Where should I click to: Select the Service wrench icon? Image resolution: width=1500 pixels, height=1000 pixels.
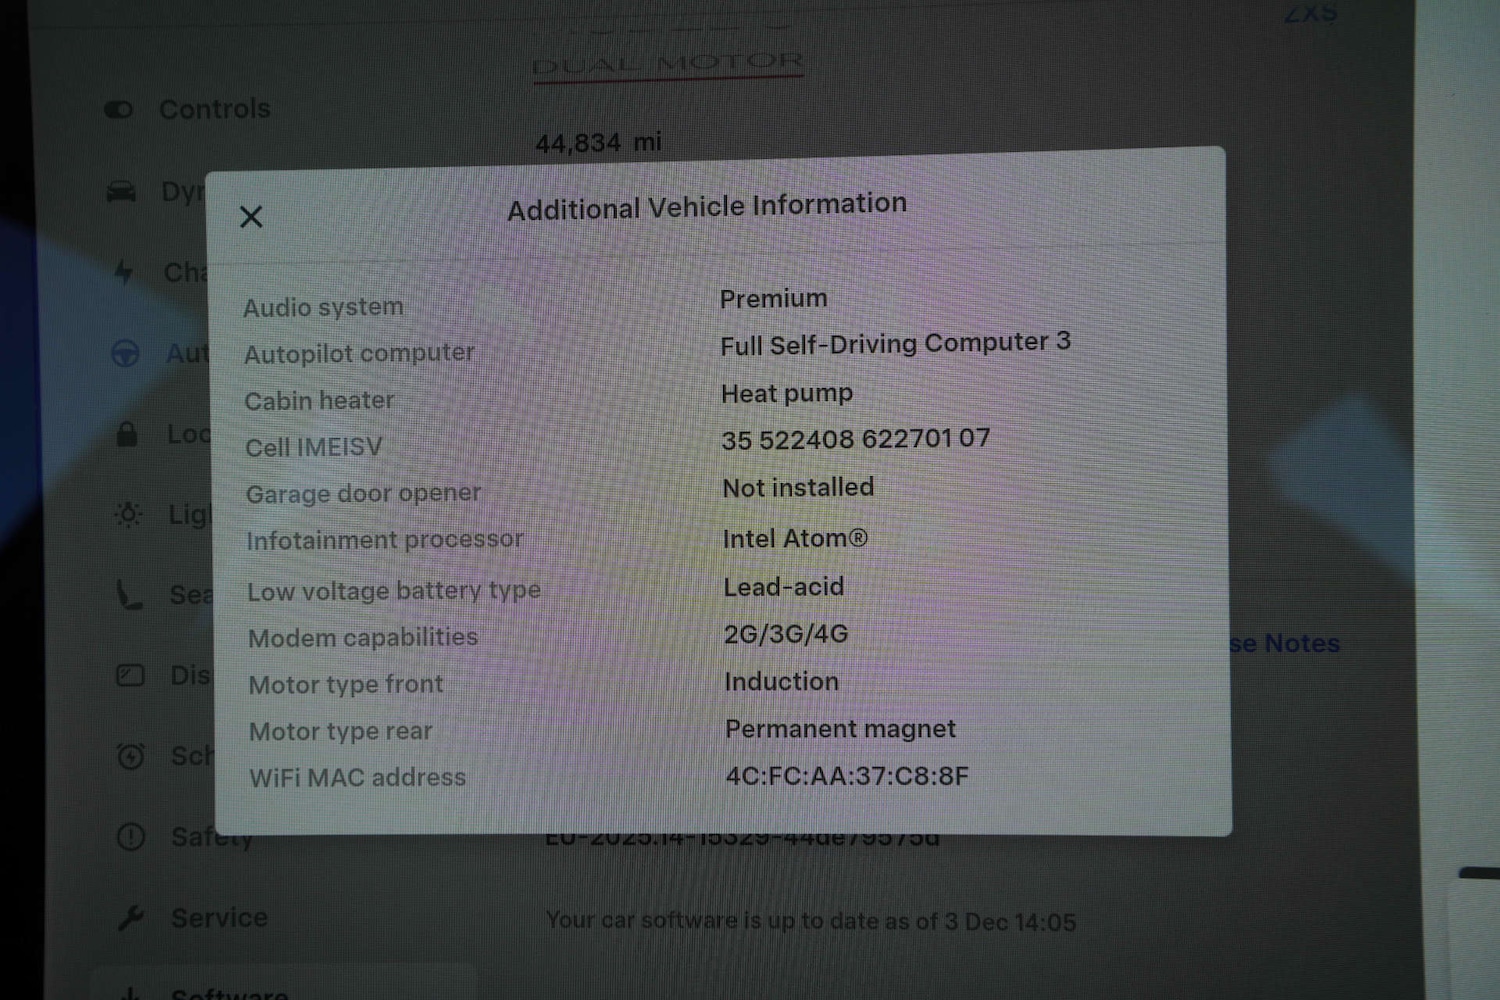[131, 917]
